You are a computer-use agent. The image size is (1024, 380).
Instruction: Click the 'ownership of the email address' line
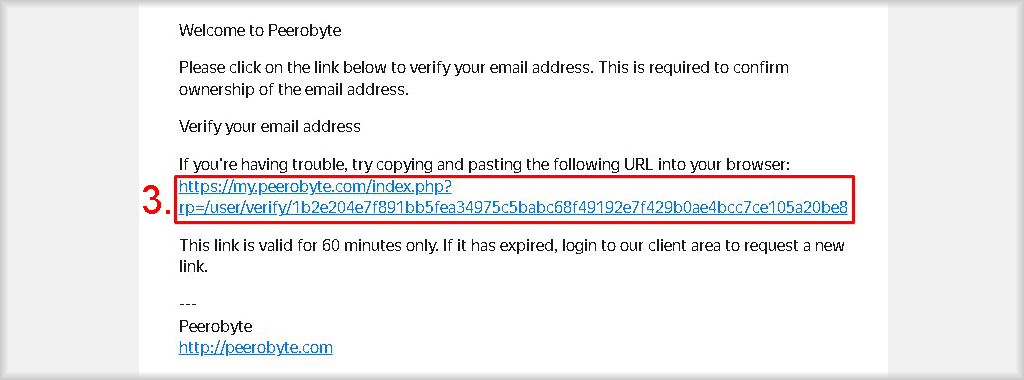click(293, 89)
